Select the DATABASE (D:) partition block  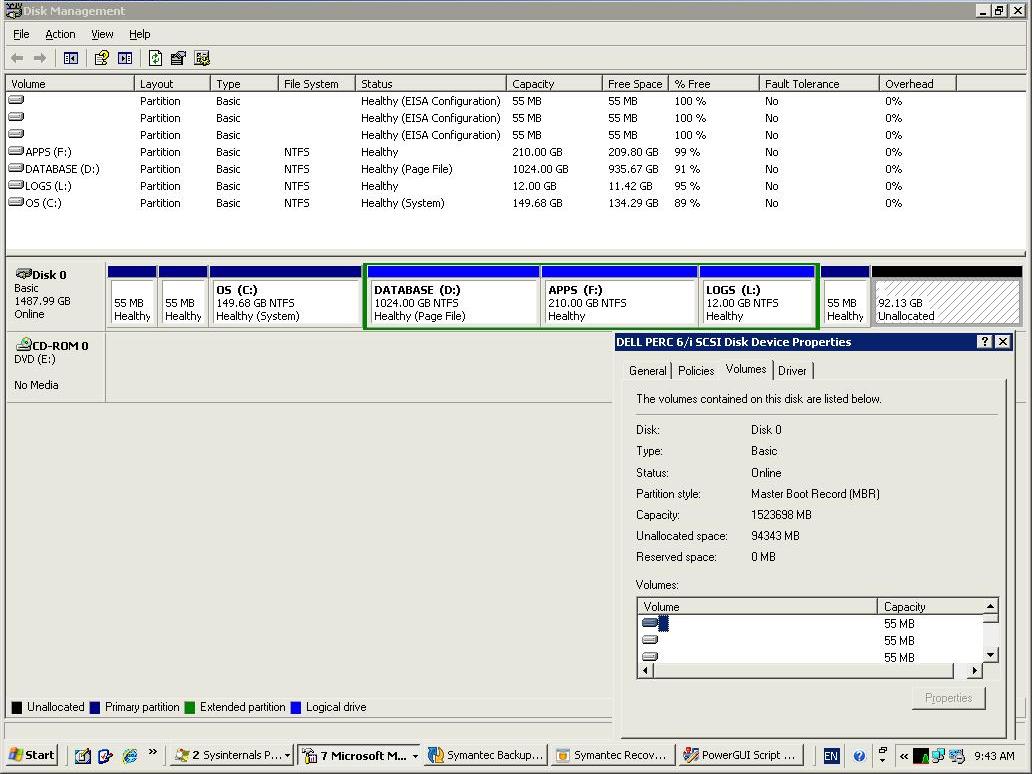point(452,296)
